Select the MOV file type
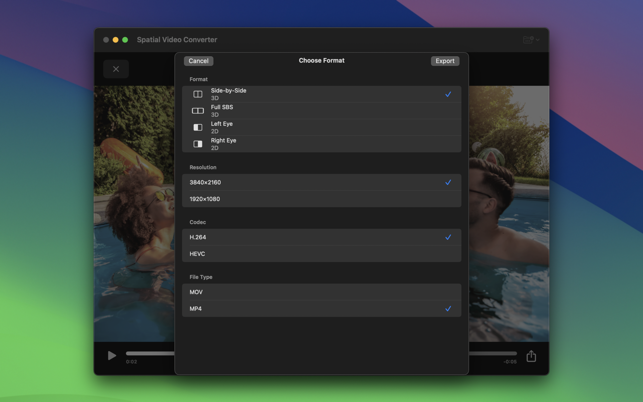Image resolution: width=643 pixels, height=402 pixels. pyautogui.click(x=322, y=292)
